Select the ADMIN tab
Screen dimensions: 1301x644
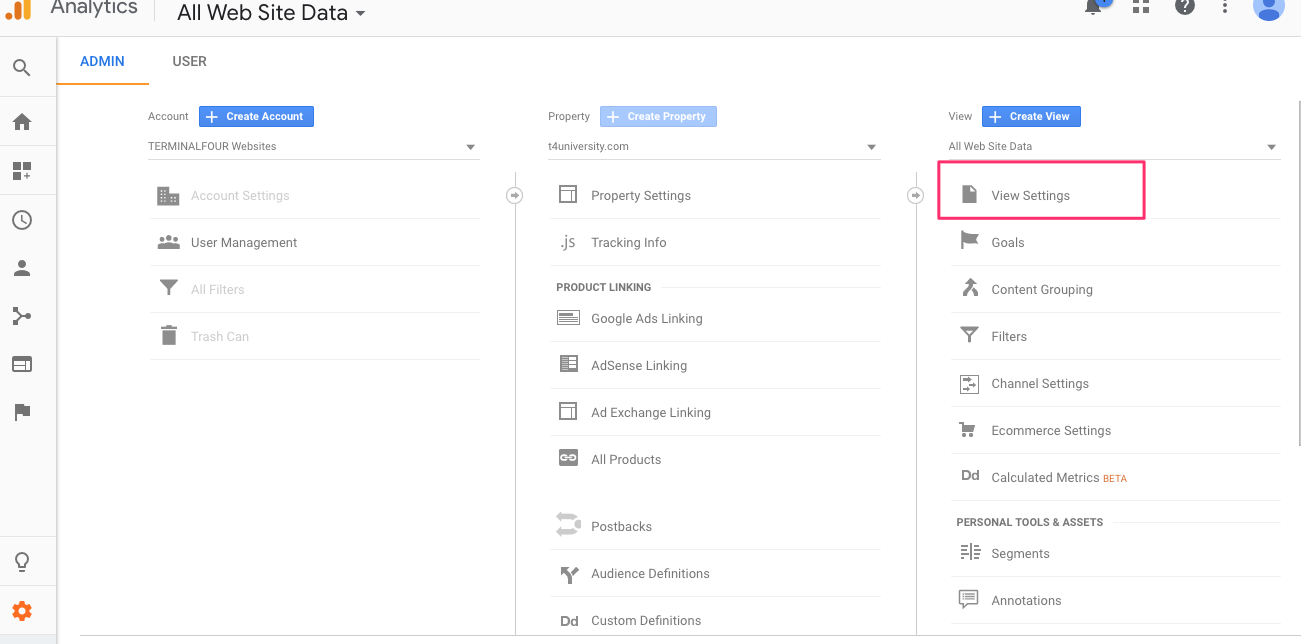[x=102, y=61]
